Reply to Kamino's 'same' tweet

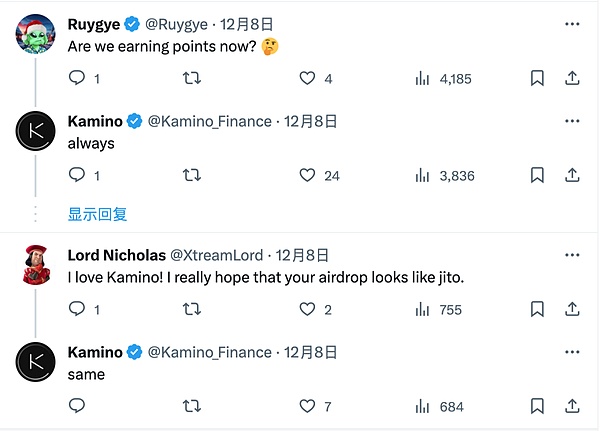[76, 406]
